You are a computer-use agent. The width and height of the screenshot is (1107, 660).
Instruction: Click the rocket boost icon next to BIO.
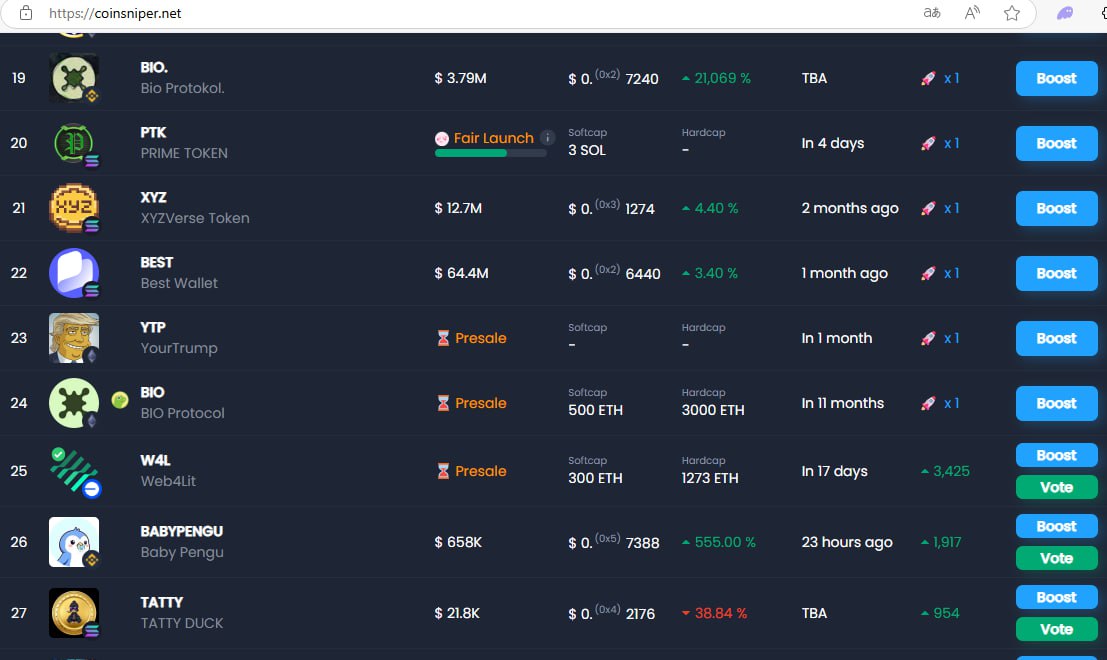927,78
